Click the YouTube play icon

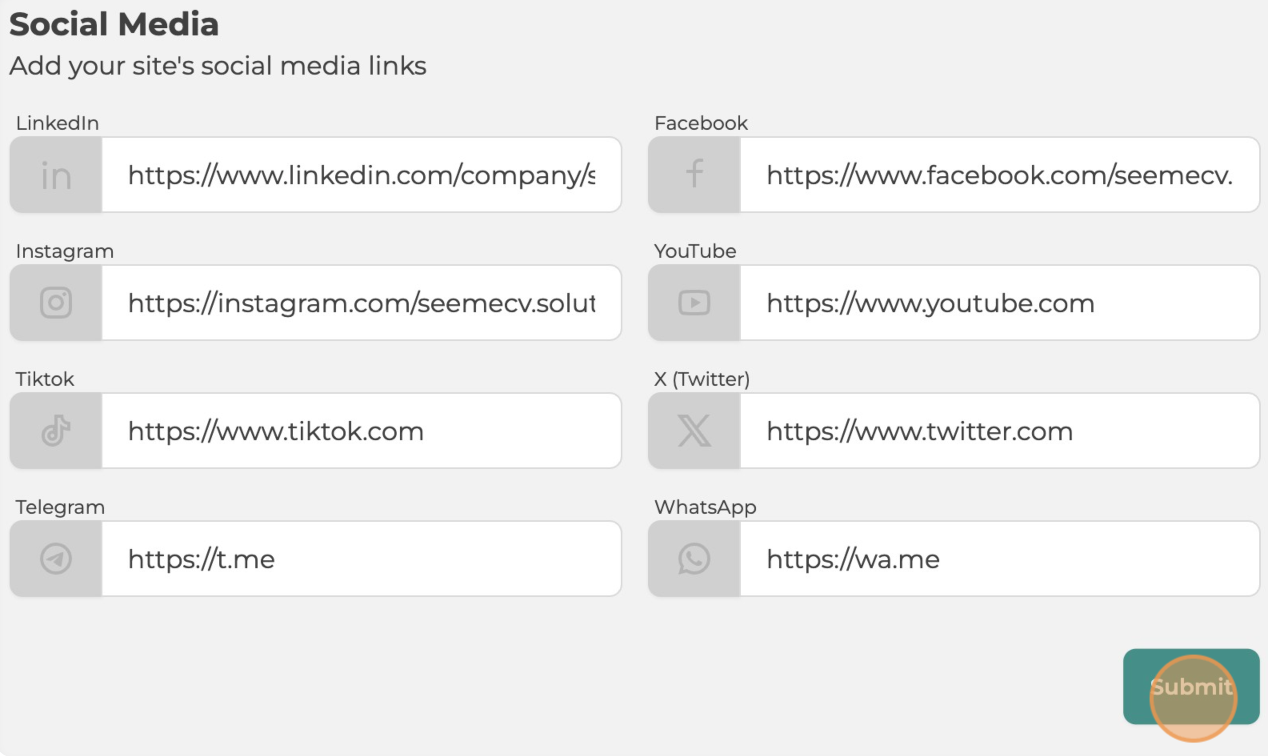coord(694,303)
